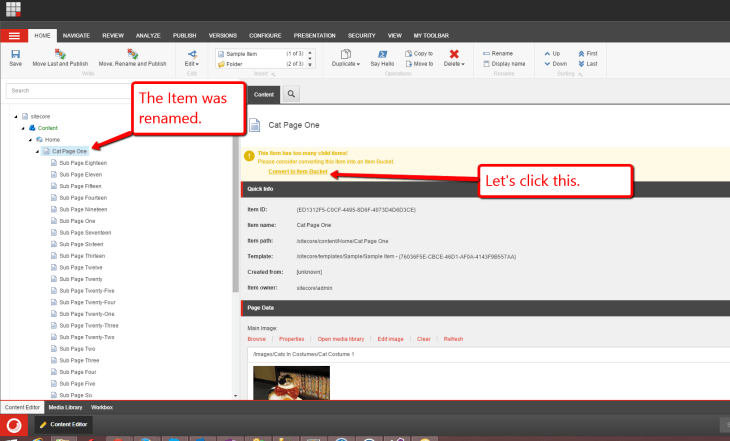Click the Browse link for Main Image
Image resolution: width=730 pixels, height=441 pixels.
point(257,339)
